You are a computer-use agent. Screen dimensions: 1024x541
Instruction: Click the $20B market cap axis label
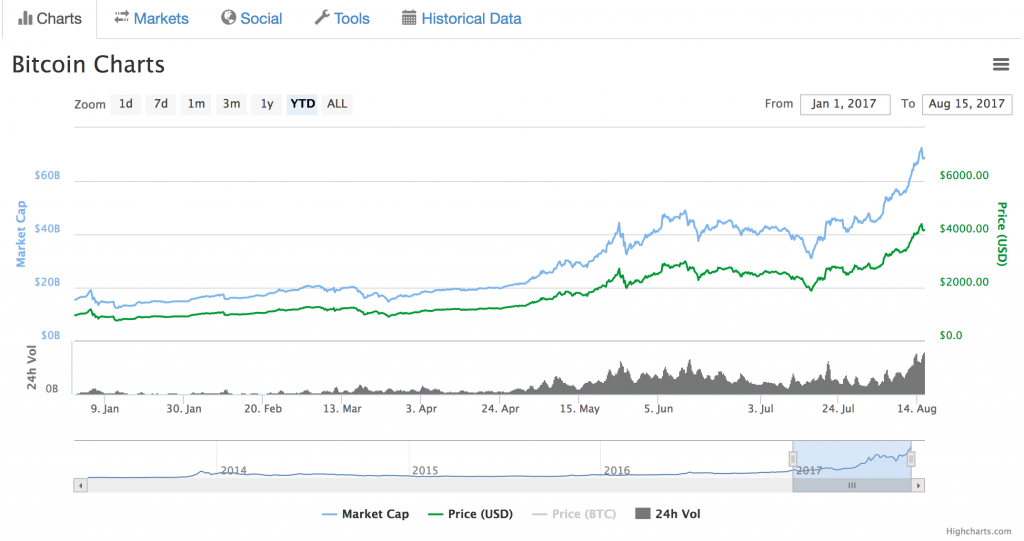[47, 282]
